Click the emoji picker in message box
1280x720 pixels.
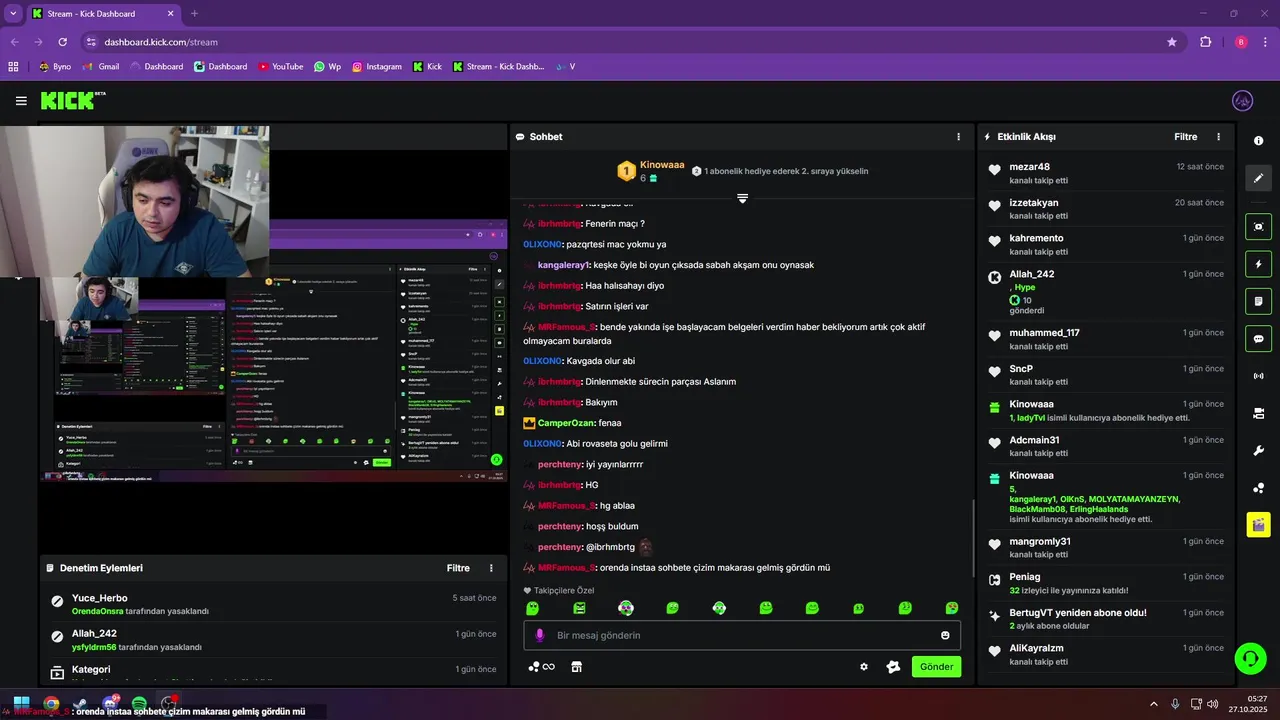(945, 635)
